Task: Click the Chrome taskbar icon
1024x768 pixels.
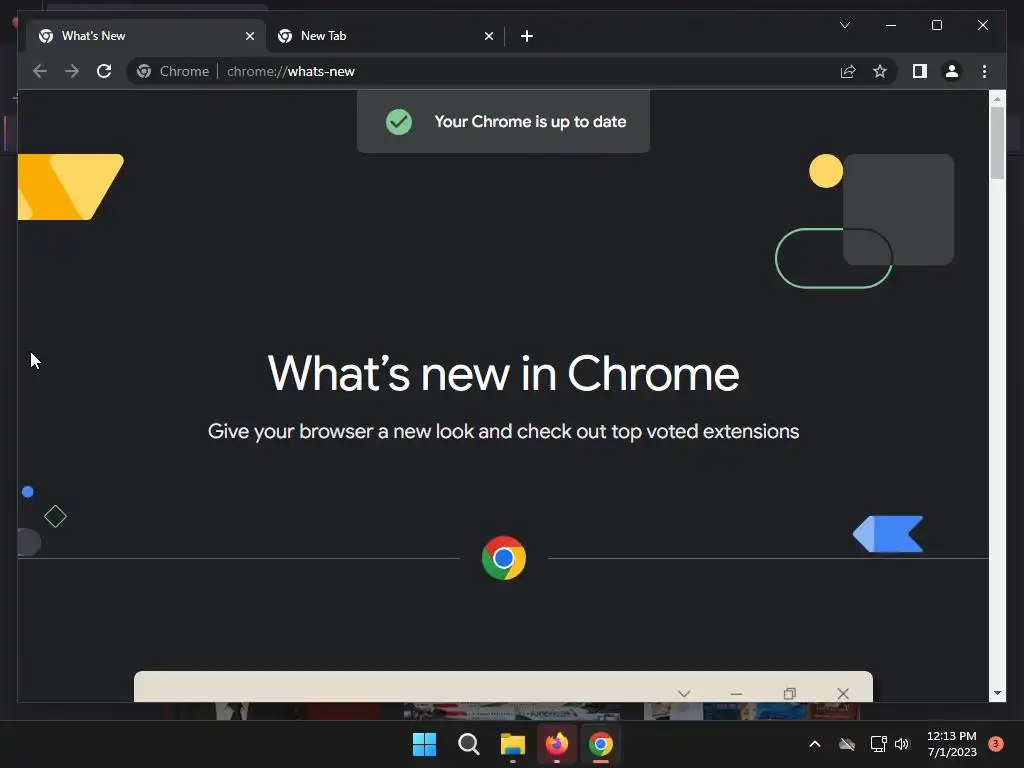Action: click(601, 744)
